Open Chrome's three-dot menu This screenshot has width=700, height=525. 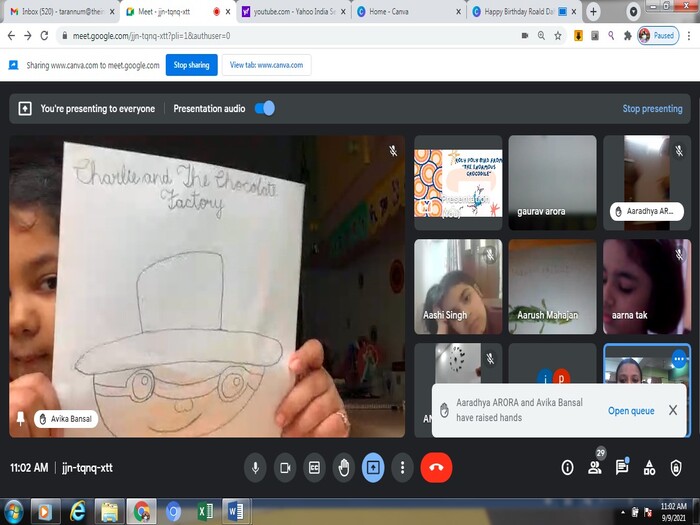689,36
